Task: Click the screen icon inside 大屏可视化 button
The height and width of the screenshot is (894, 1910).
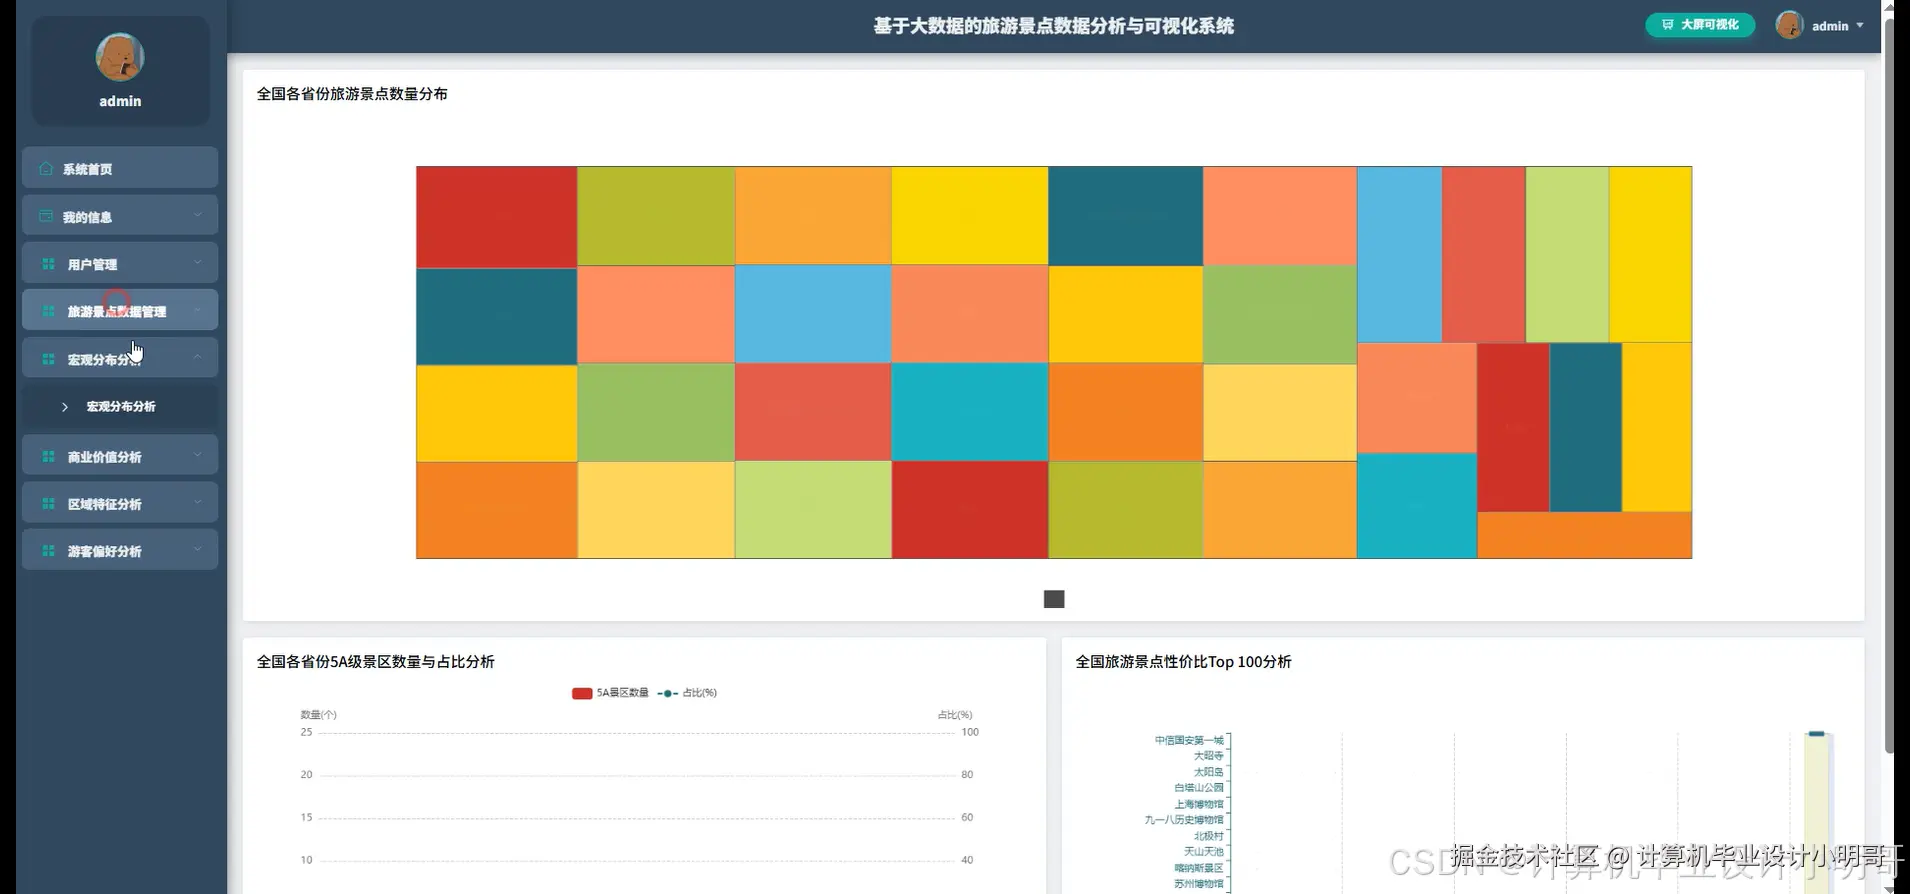Action: coord(1667,25)
